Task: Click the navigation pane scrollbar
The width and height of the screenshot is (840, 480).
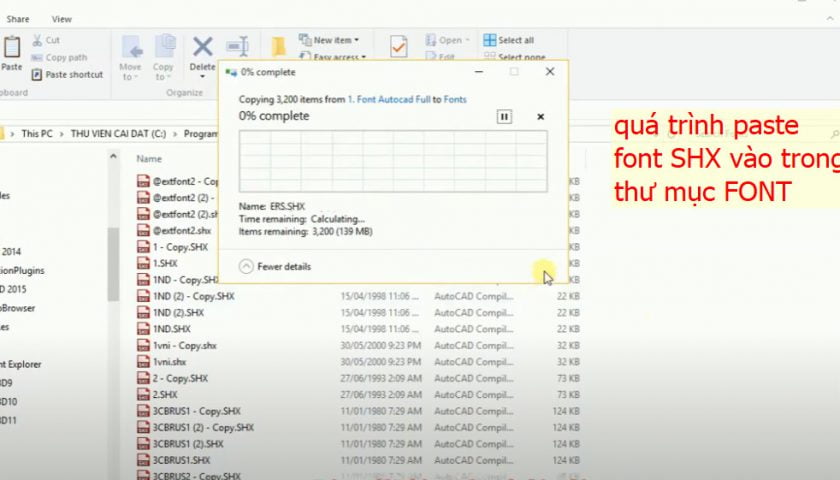Action: [113, 264]
